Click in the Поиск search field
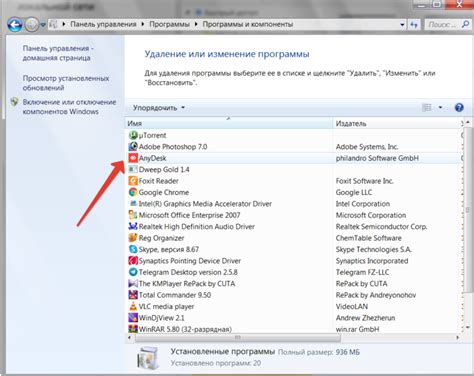The image size is (474, 376). point(443,24)
